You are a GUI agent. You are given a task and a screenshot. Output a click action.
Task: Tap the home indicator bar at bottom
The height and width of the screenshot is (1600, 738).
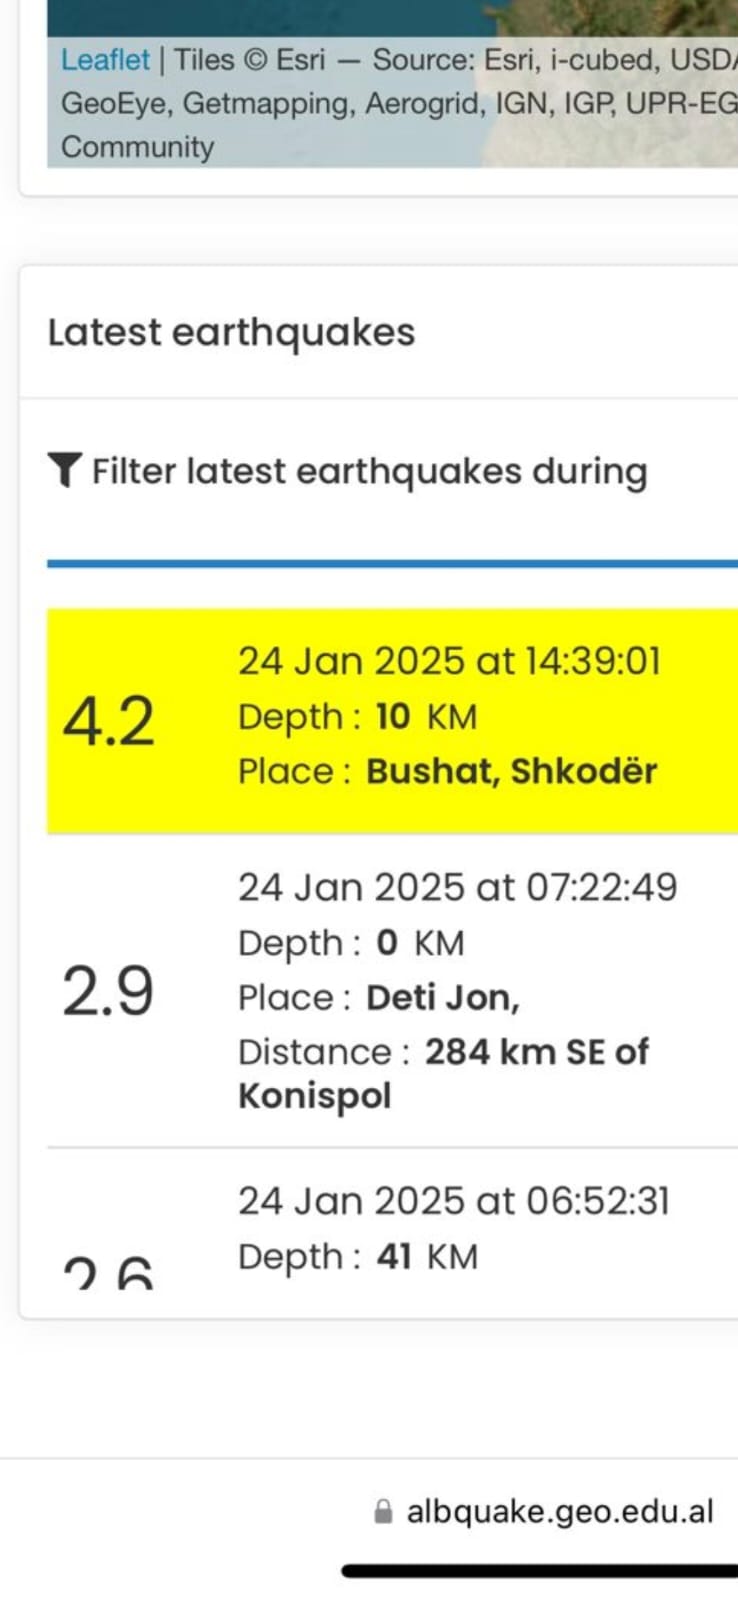click(x=540, y=1571)
